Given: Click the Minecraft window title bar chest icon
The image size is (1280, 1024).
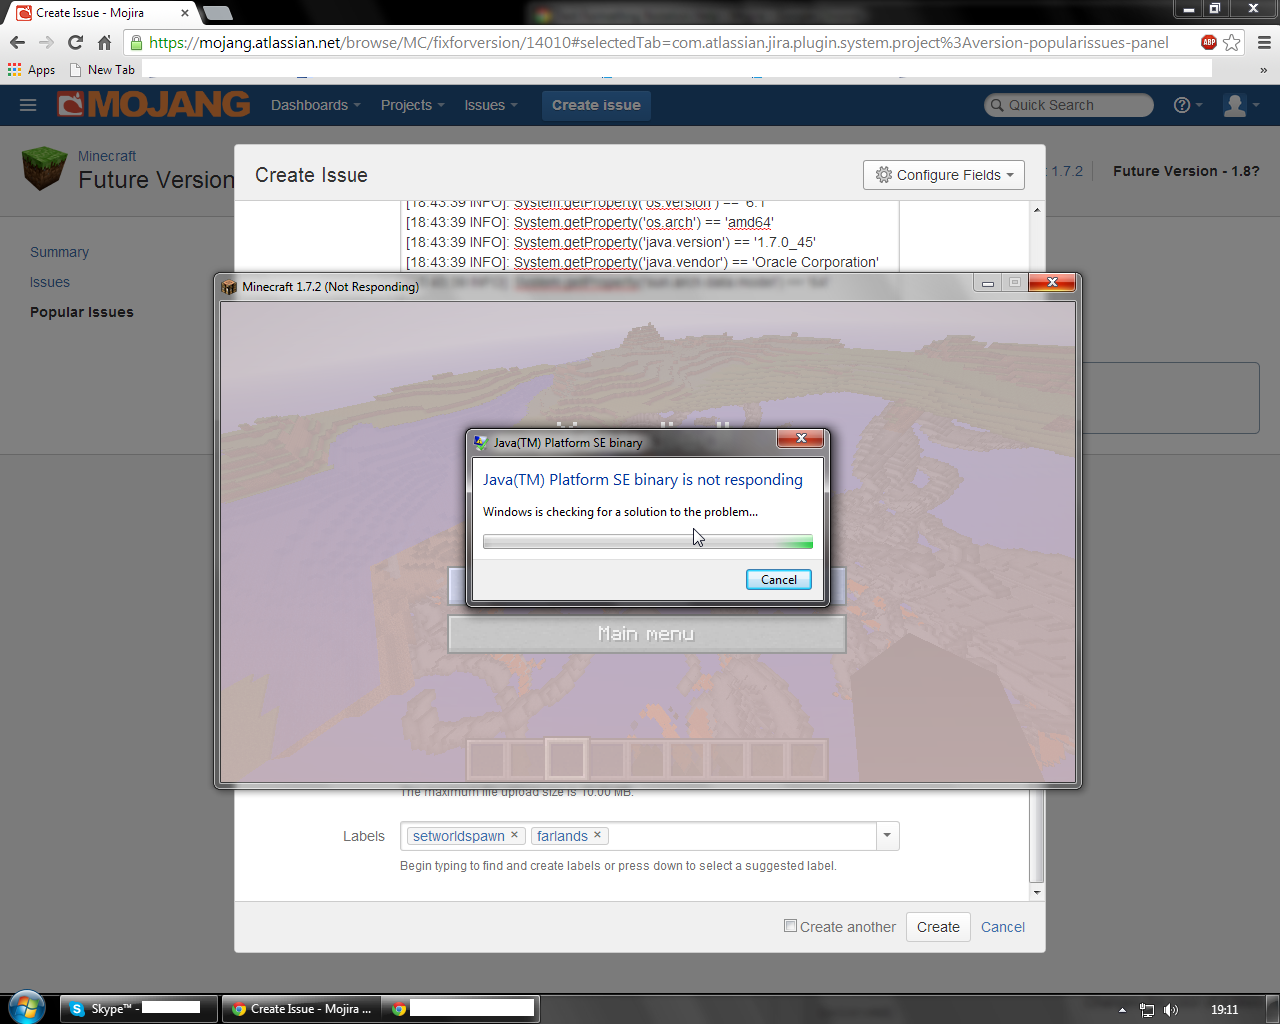Looking at the screenshot, I should [x=229, y=287].
